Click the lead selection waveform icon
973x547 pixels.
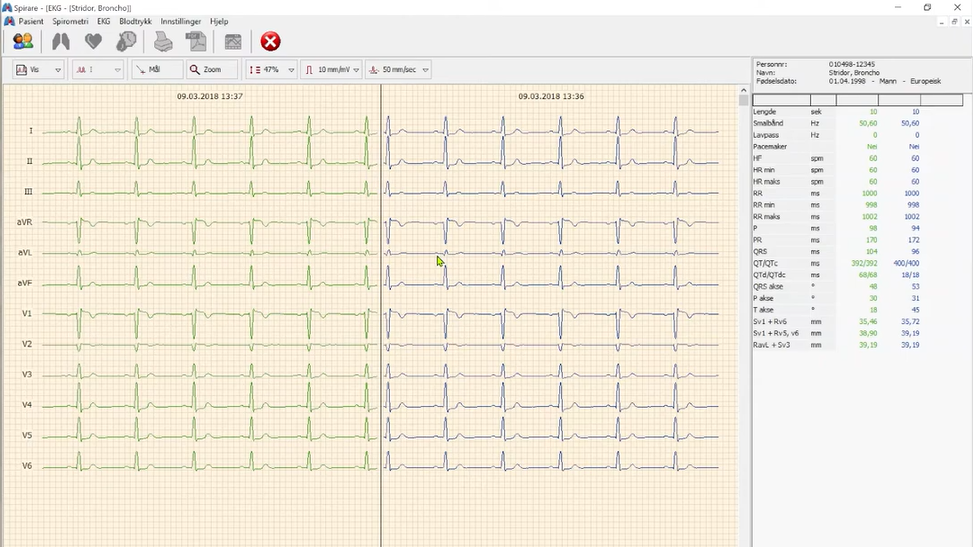coord(81,70)
